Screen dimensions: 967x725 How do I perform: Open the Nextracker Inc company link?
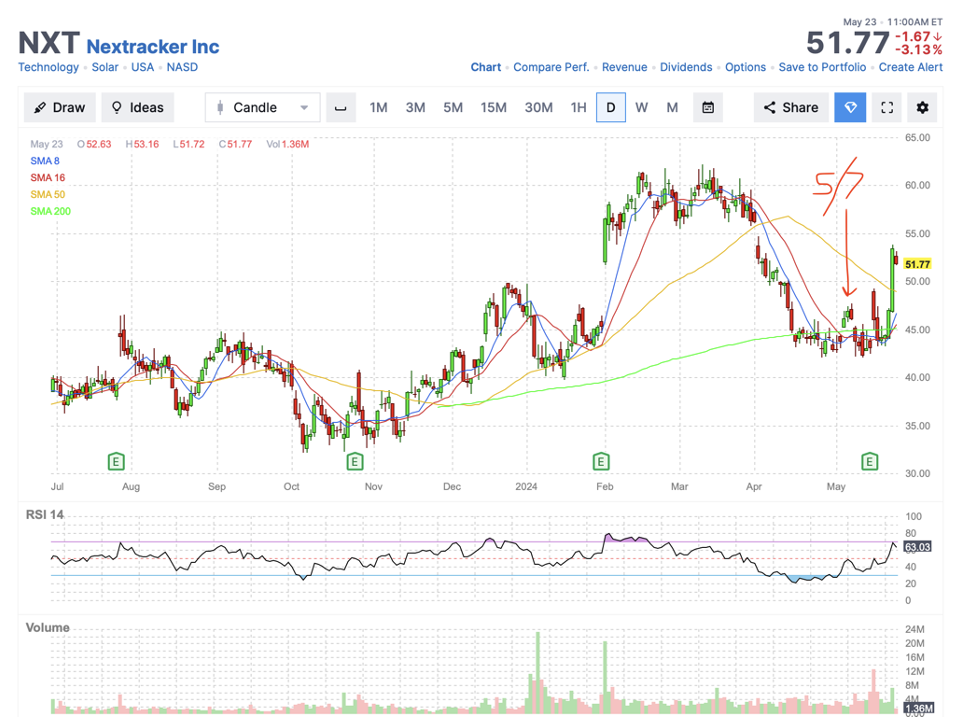tap(153, 47)
